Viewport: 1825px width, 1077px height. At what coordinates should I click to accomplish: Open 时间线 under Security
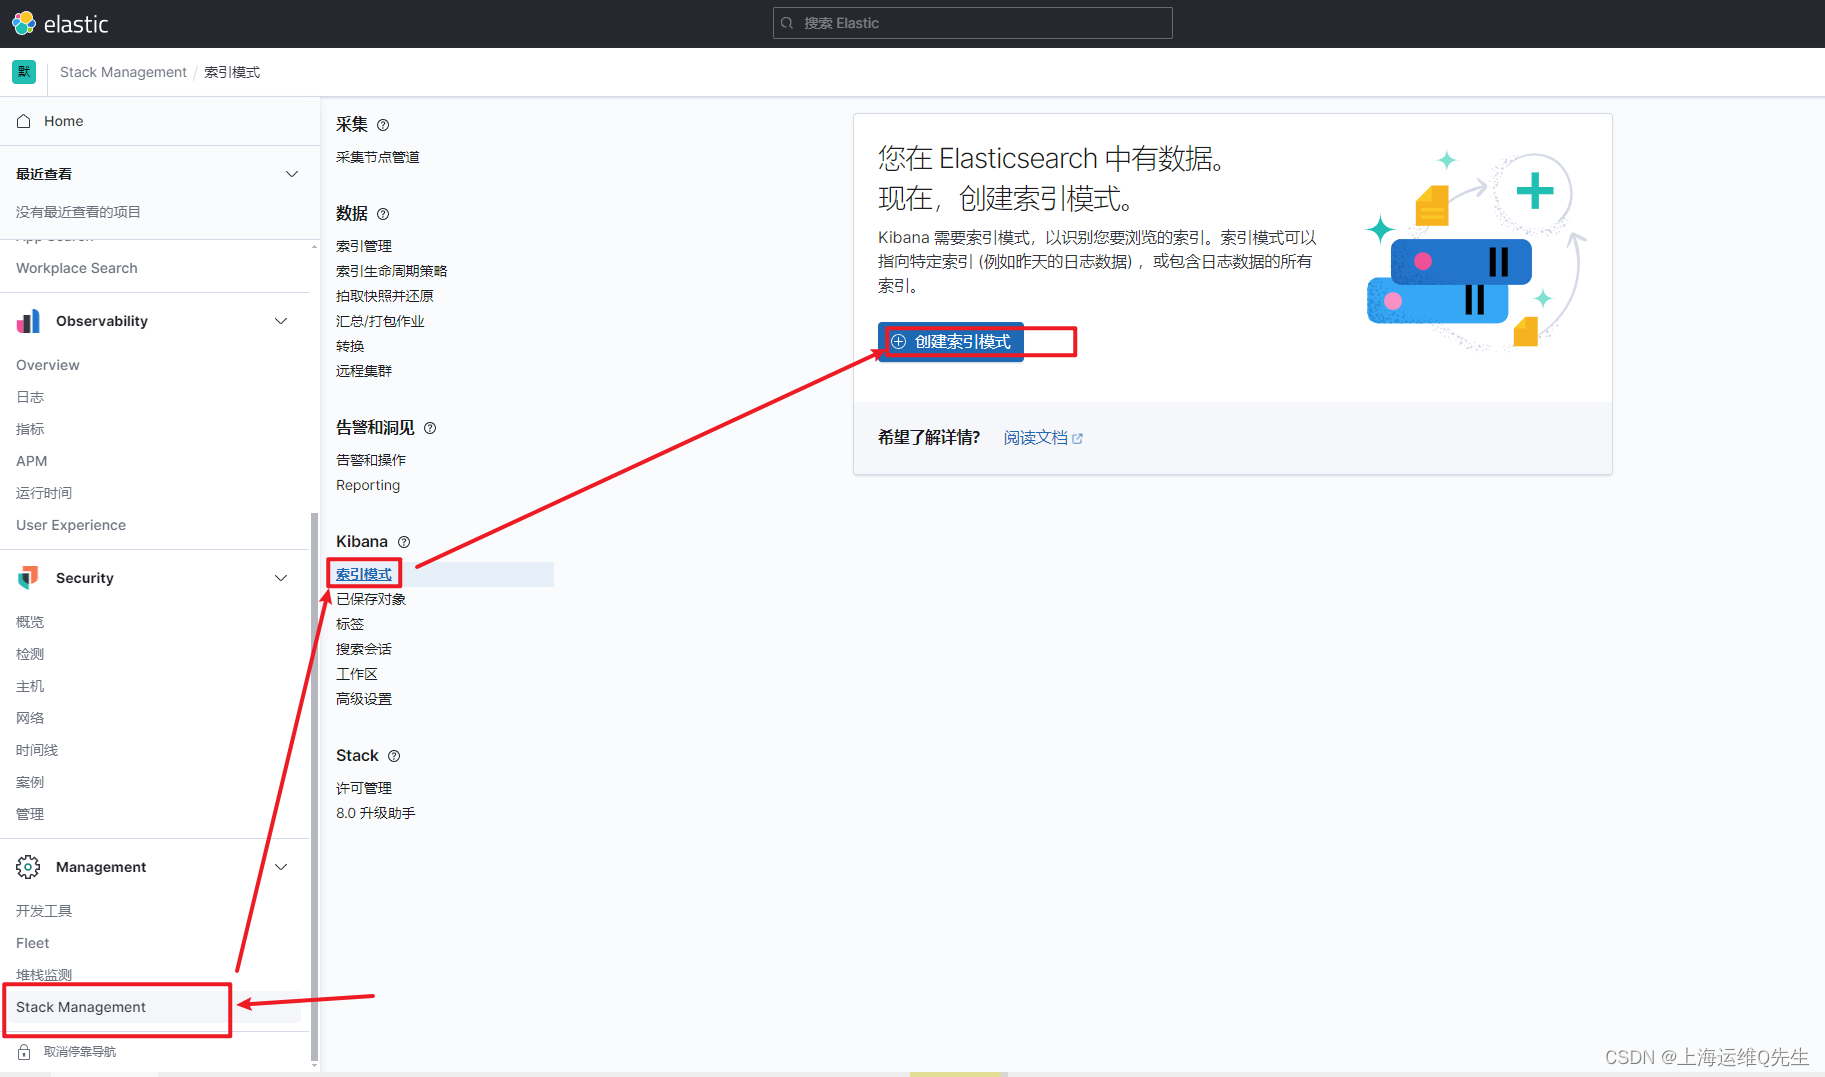tap(37, 750)
